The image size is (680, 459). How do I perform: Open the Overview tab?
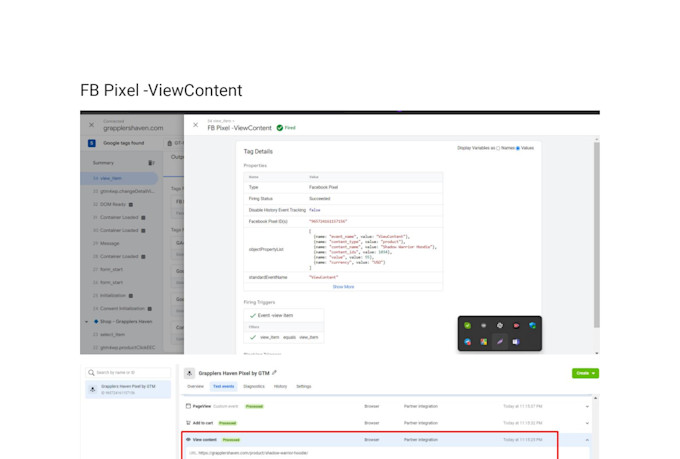pyautogui.click(x=195, y=386)
